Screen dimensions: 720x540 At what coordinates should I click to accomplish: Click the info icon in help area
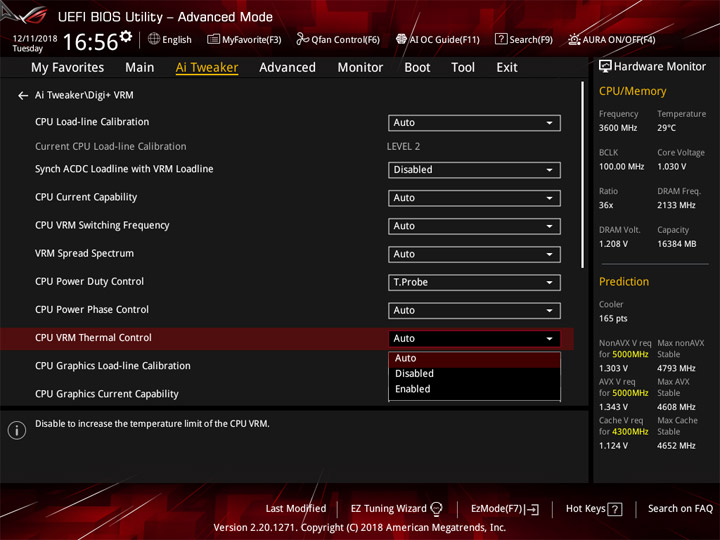pos(17,430)
